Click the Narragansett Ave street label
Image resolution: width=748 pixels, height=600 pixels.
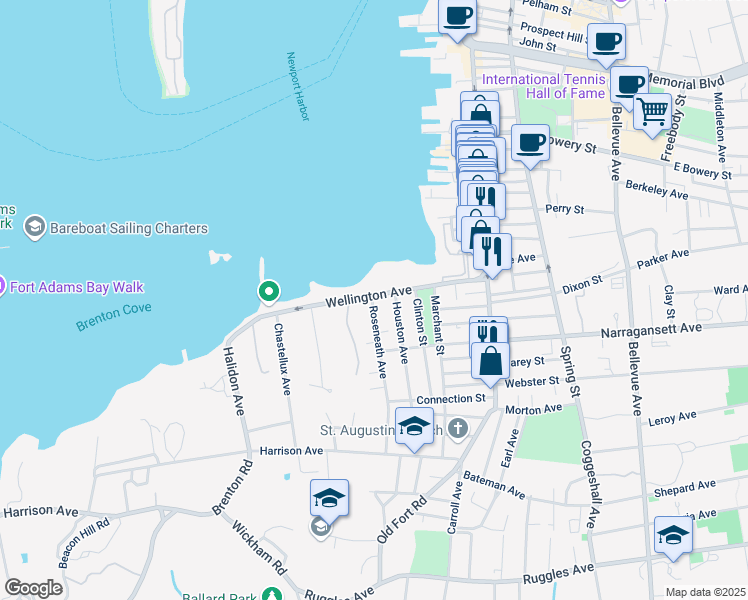651,330
